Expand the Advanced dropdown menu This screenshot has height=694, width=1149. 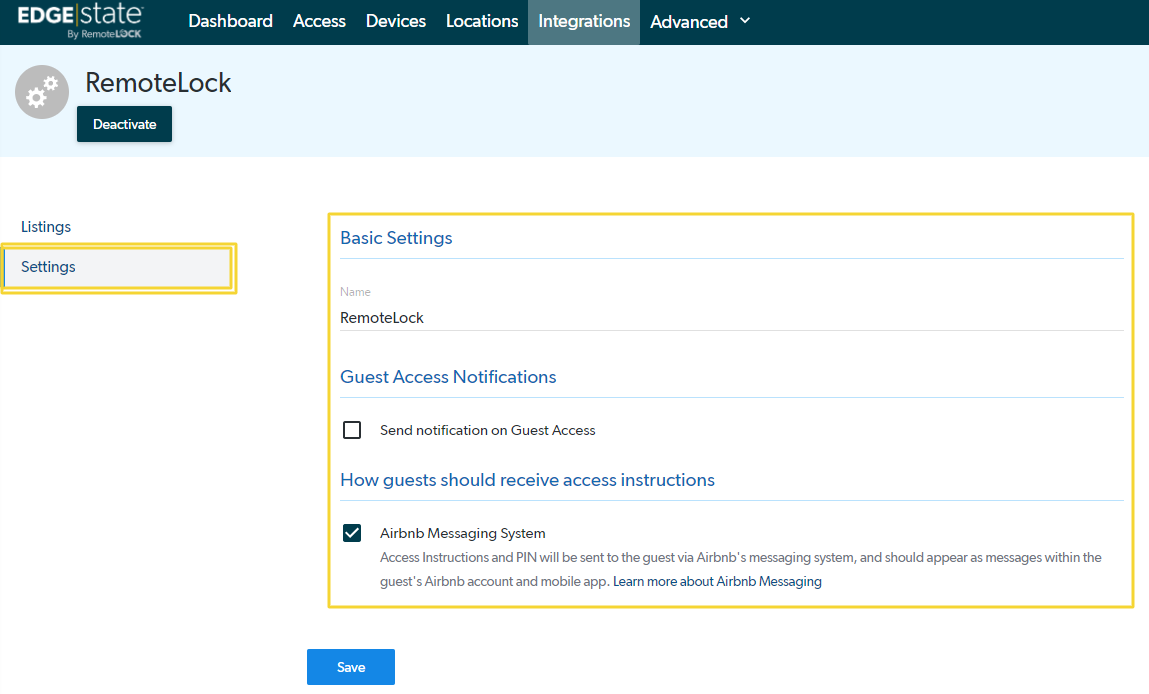click(700, 22)
